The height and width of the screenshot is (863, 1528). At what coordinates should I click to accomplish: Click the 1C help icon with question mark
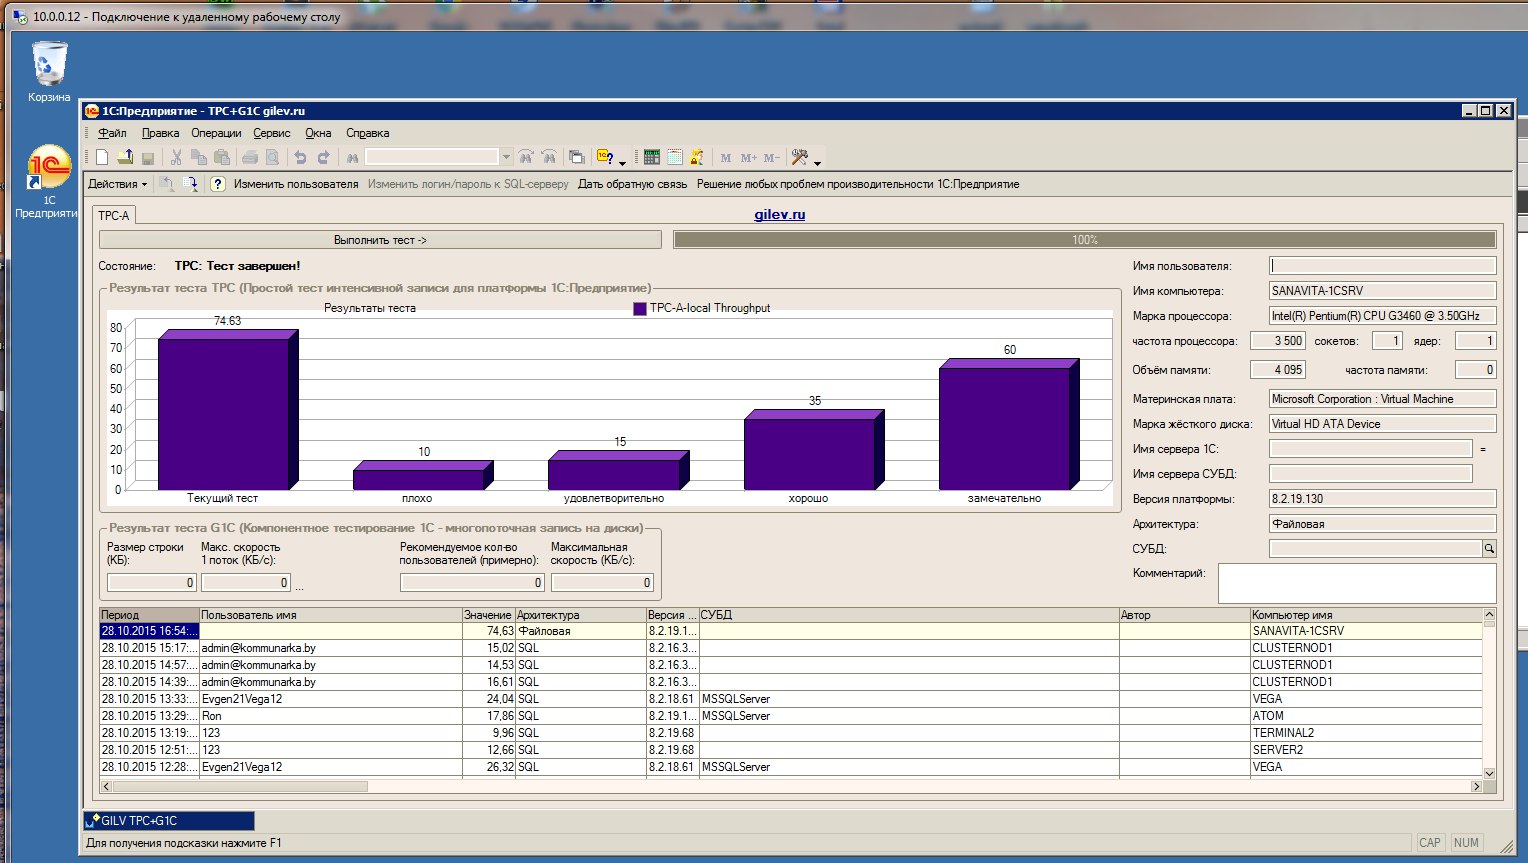(605, 157)
